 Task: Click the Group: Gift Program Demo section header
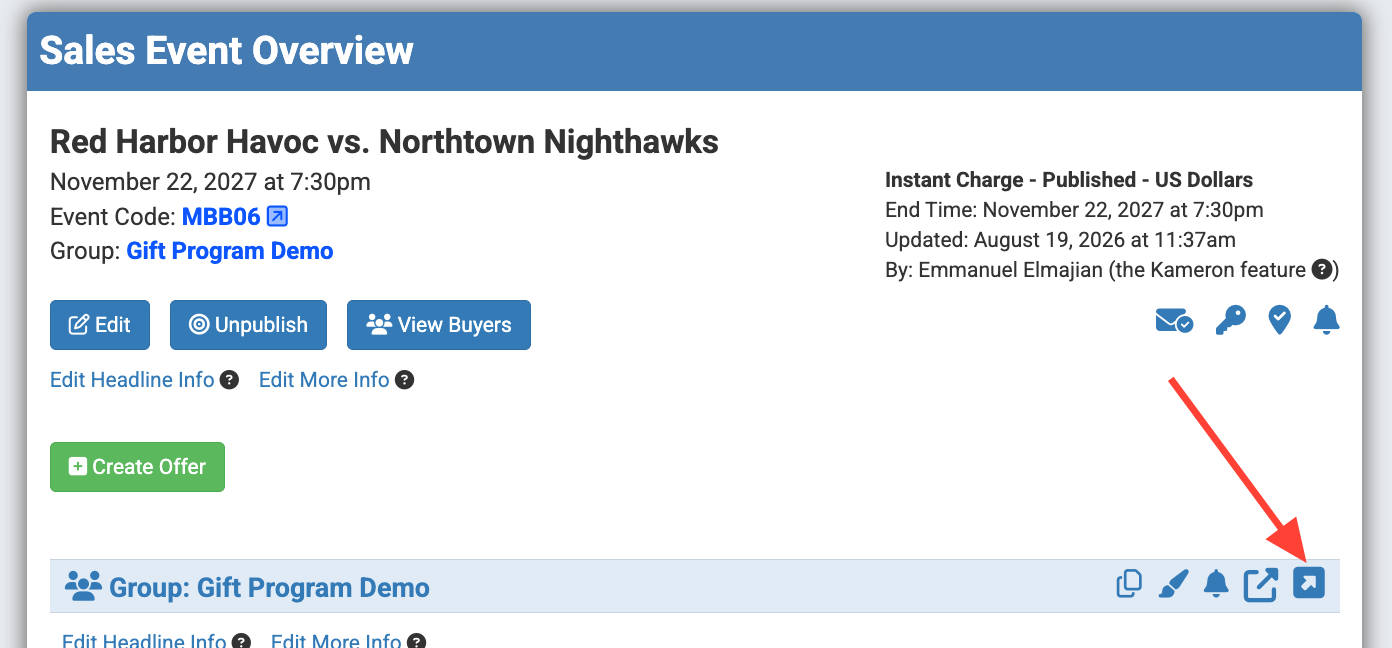pos(695,586)
